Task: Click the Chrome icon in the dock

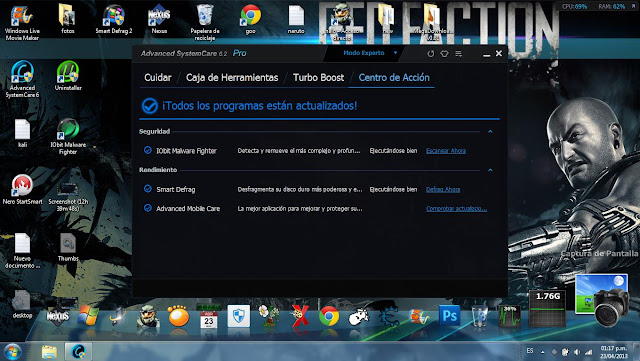Action: coord(329,316)
